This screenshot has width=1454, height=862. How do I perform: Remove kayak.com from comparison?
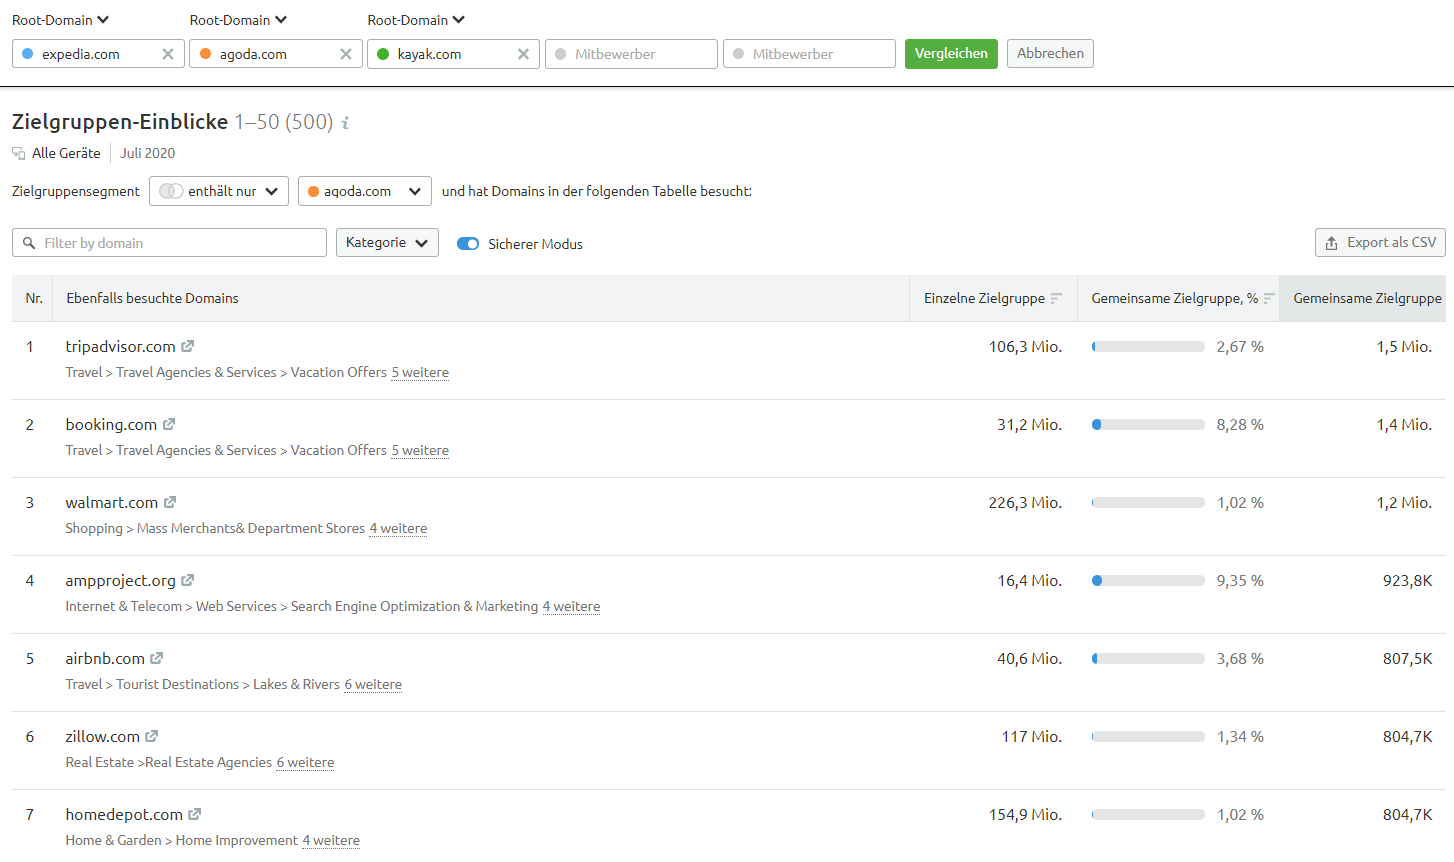[523, 54]
